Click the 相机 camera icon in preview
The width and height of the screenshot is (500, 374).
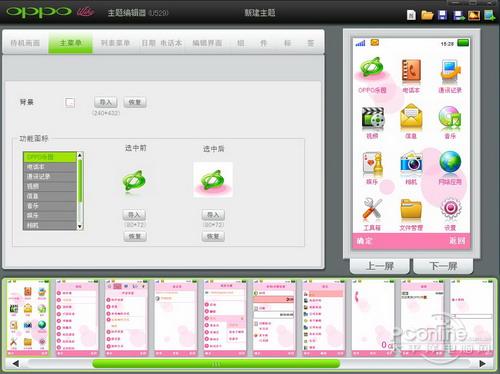pos(411,163)
